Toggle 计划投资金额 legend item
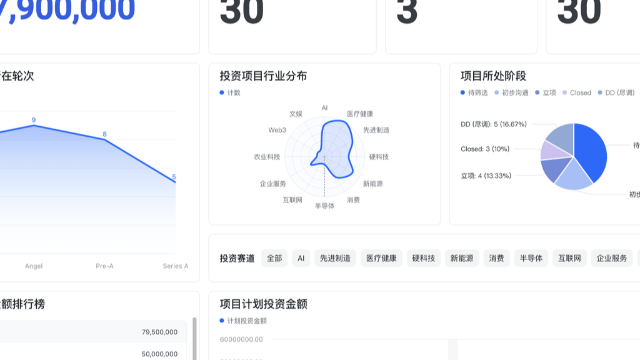The width and height of the screenshot is (640, 360). (x=243, y=321)
